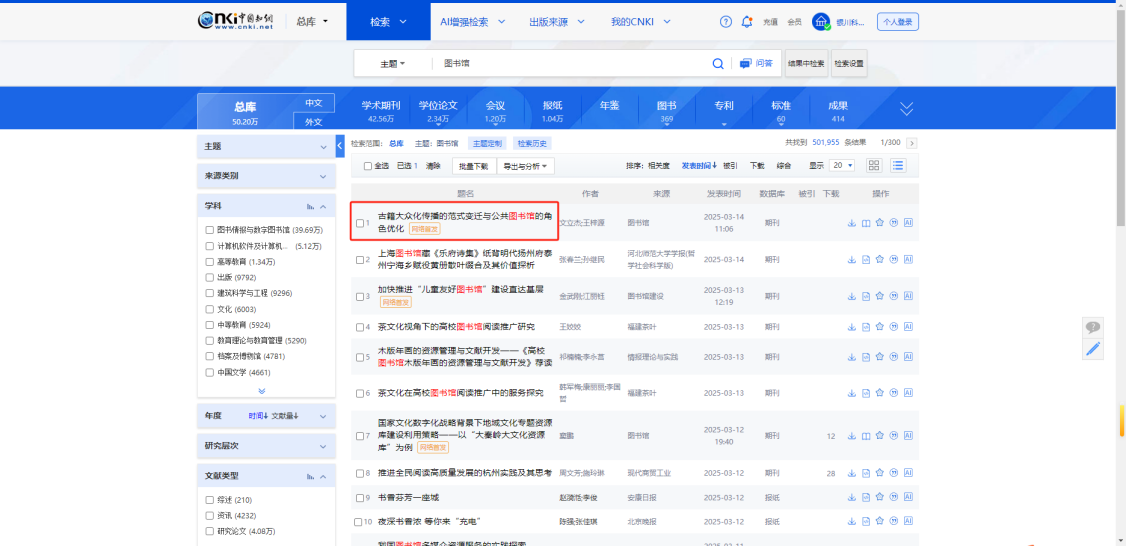
Task: Expand more database tabs chevron
Action: click(x=906, y=108)
